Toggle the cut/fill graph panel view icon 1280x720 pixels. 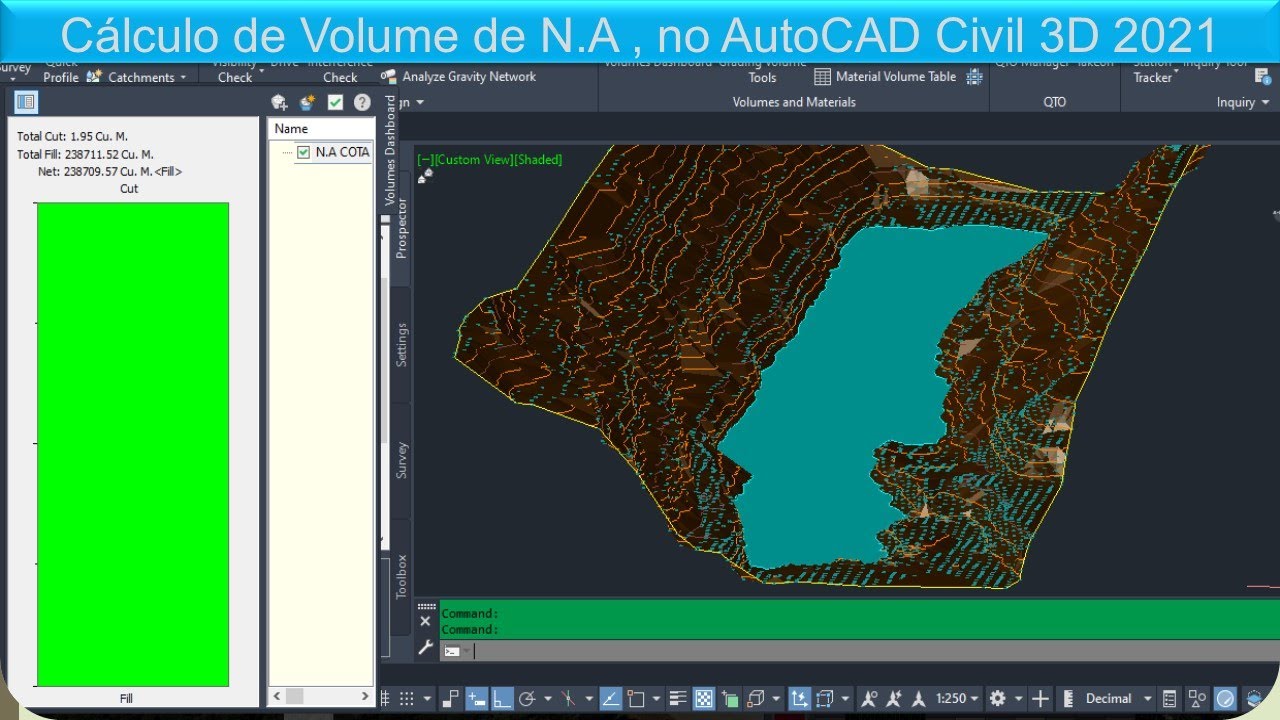[26, 102]
